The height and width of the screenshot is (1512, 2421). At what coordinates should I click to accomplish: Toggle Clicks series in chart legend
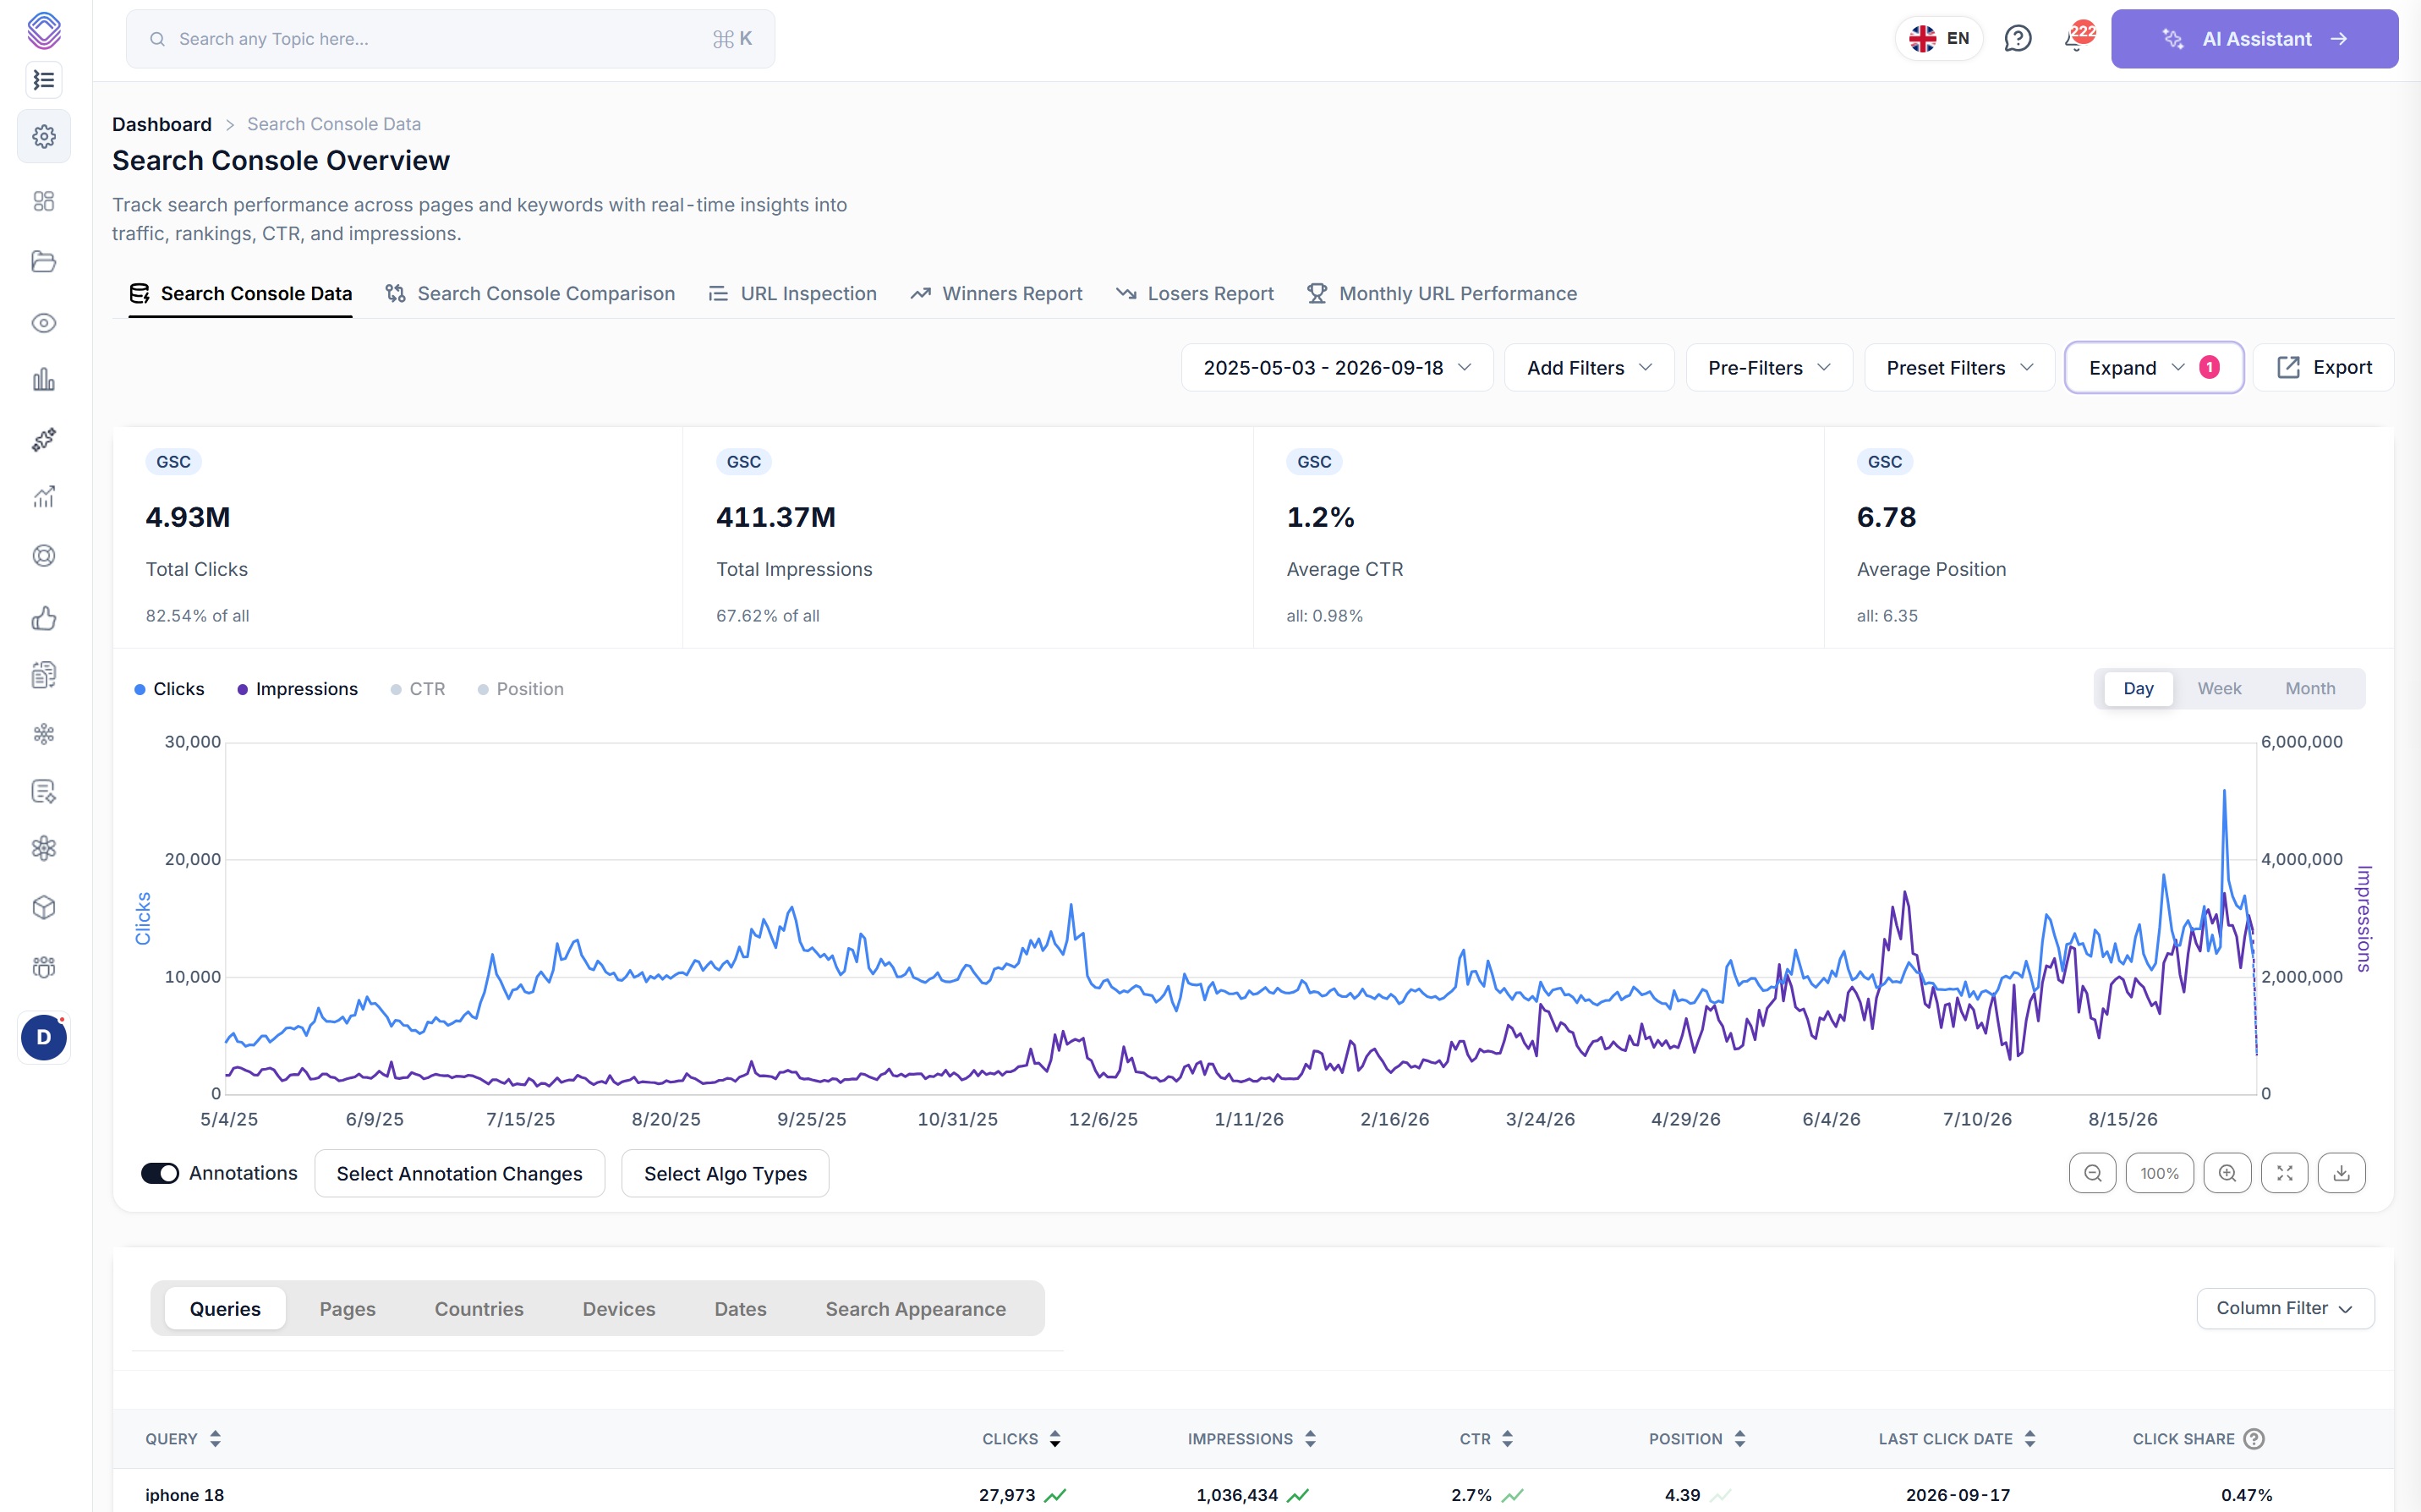(x=169, y=689)
